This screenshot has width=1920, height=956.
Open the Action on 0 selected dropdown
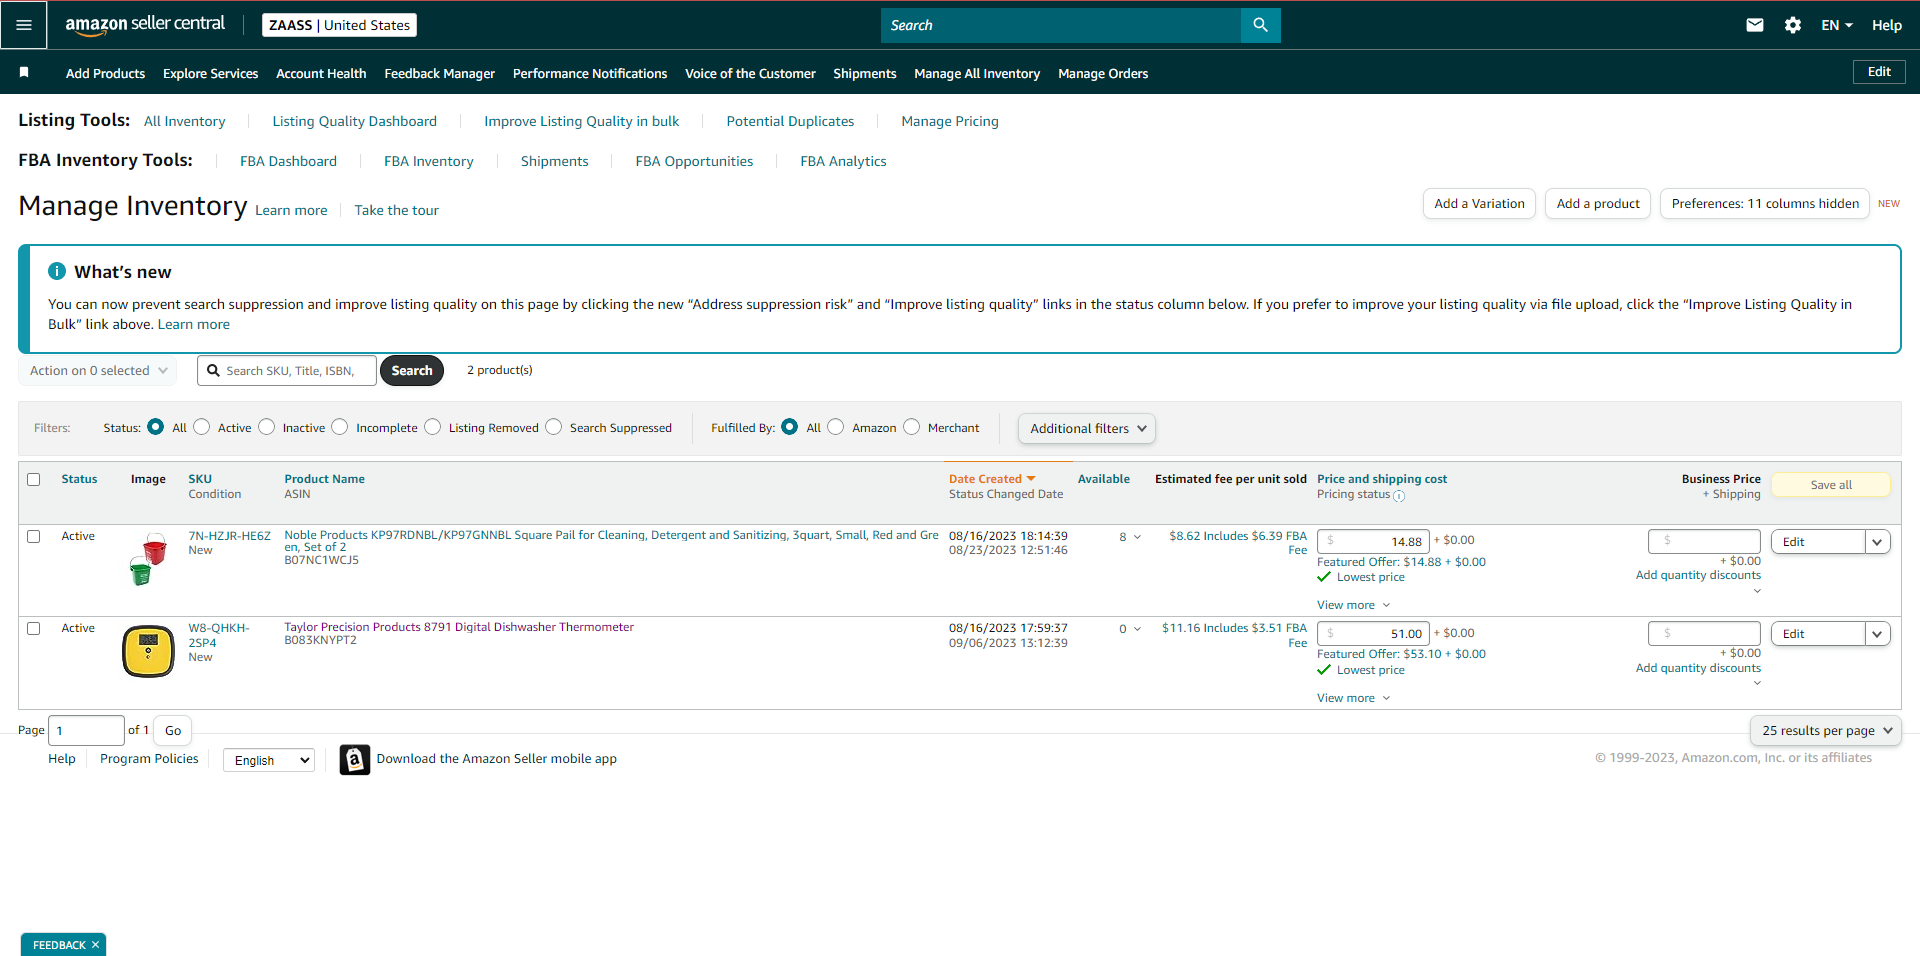pyautogui.click(x=98, y=371)
